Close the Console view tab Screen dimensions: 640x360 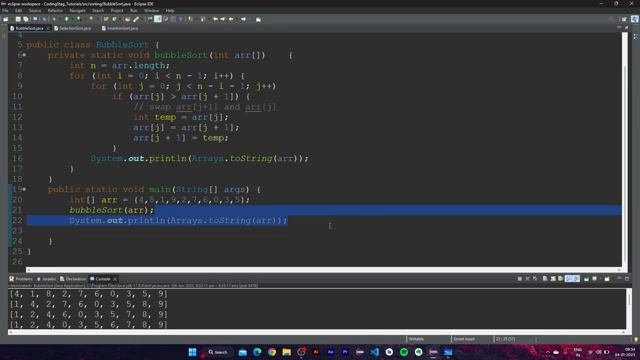[115, 279]
